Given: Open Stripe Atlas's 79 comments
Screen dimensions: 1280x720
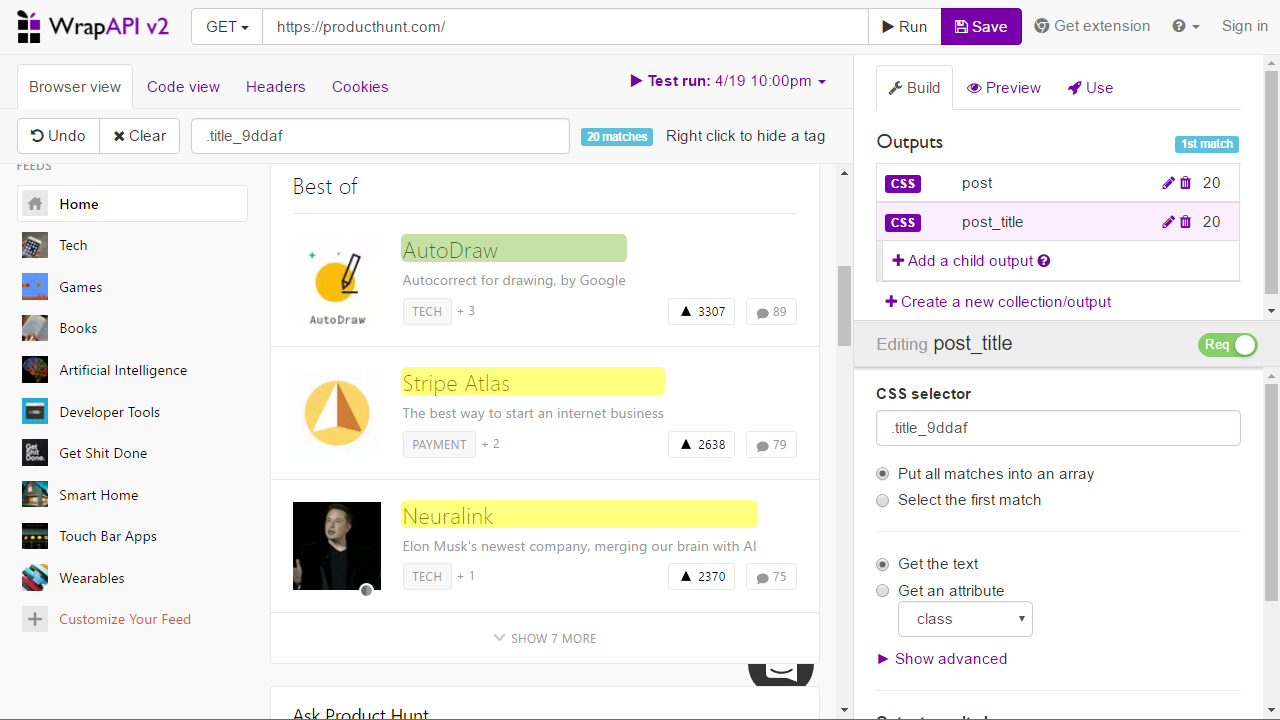Looking at the screenshot, I should (x=770, y=445).
